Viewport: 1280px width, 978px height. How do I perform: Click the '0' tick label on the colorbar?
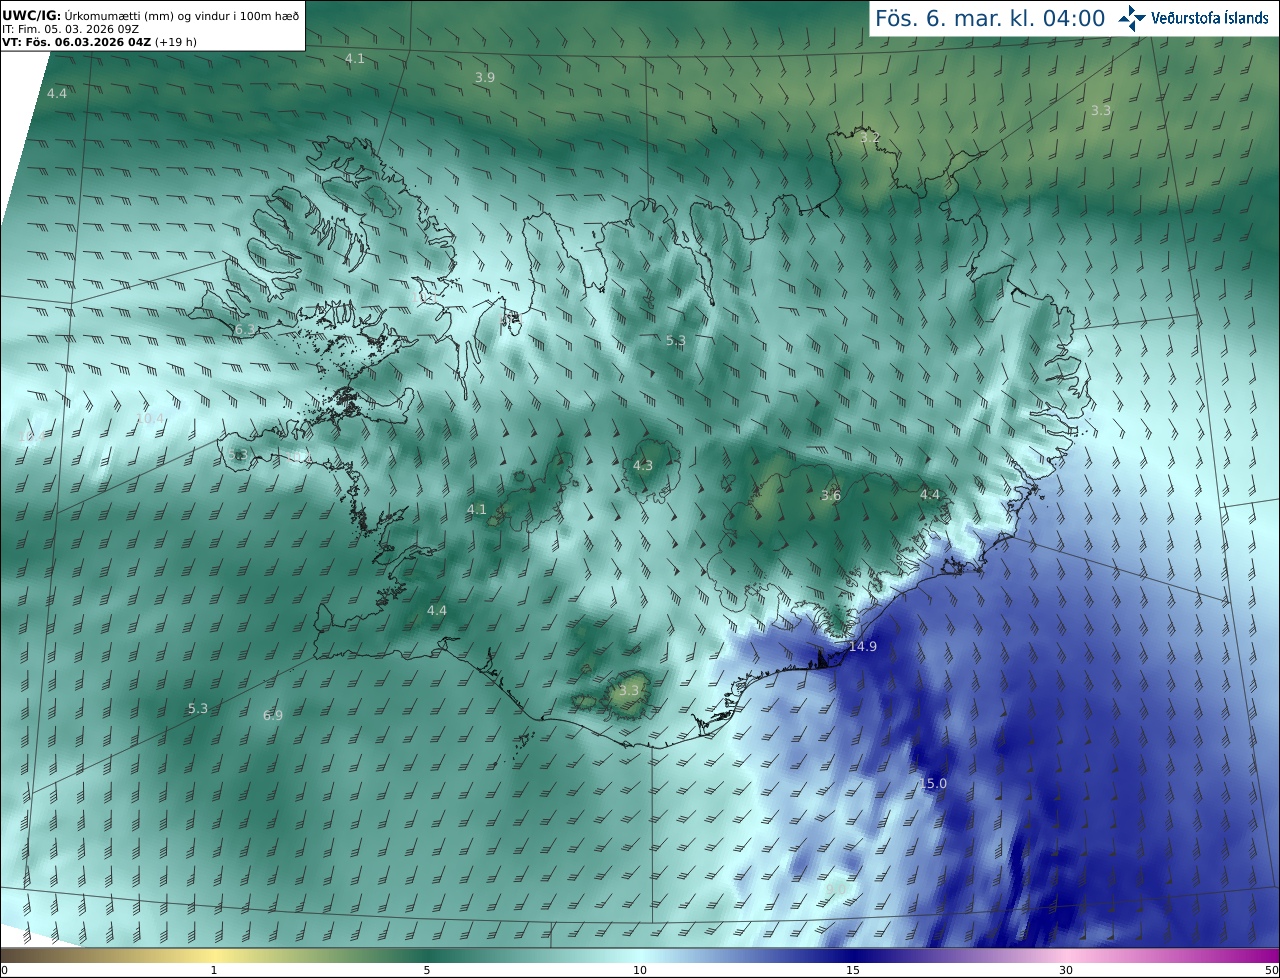(4, 971)
